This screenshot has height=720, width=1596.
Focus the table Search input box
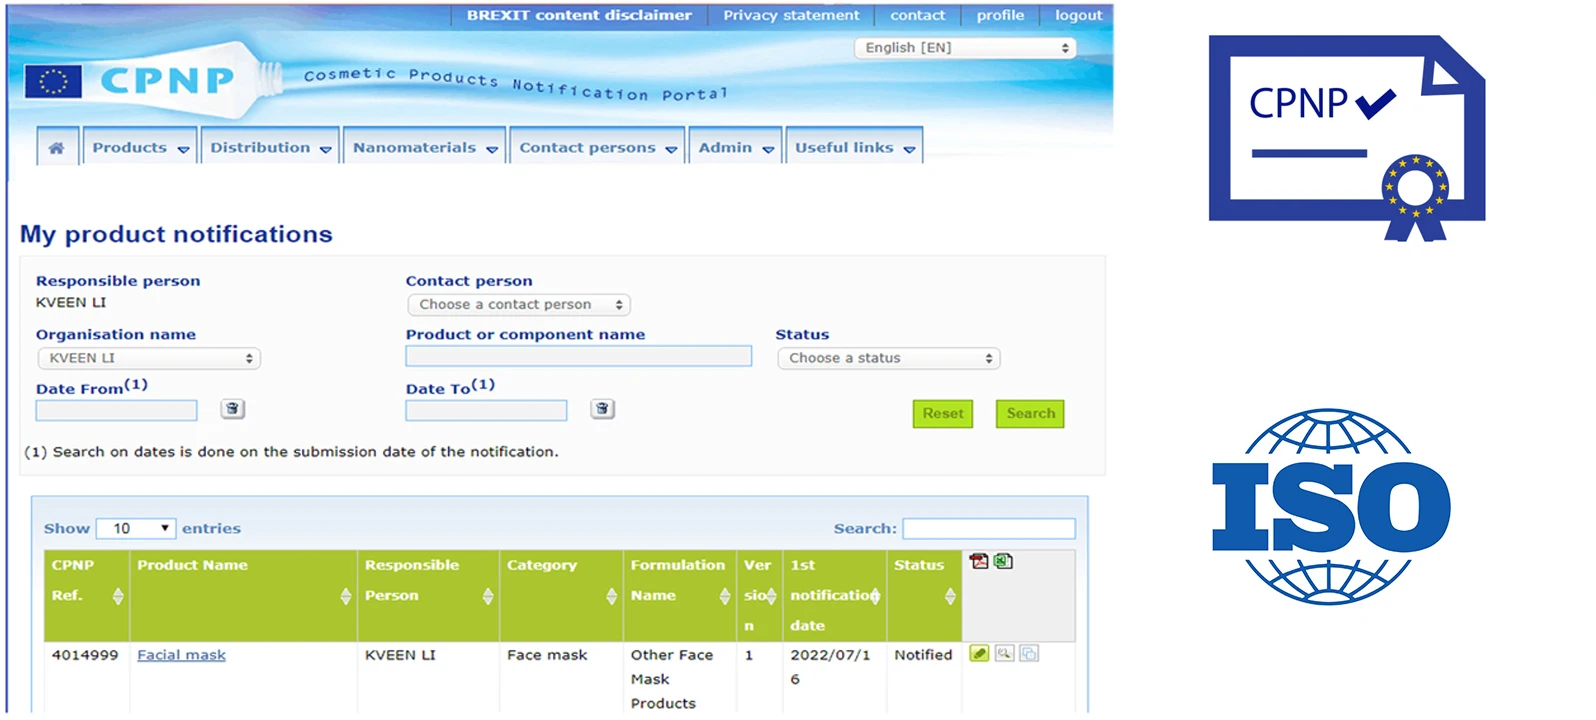(x=989, y=528)
